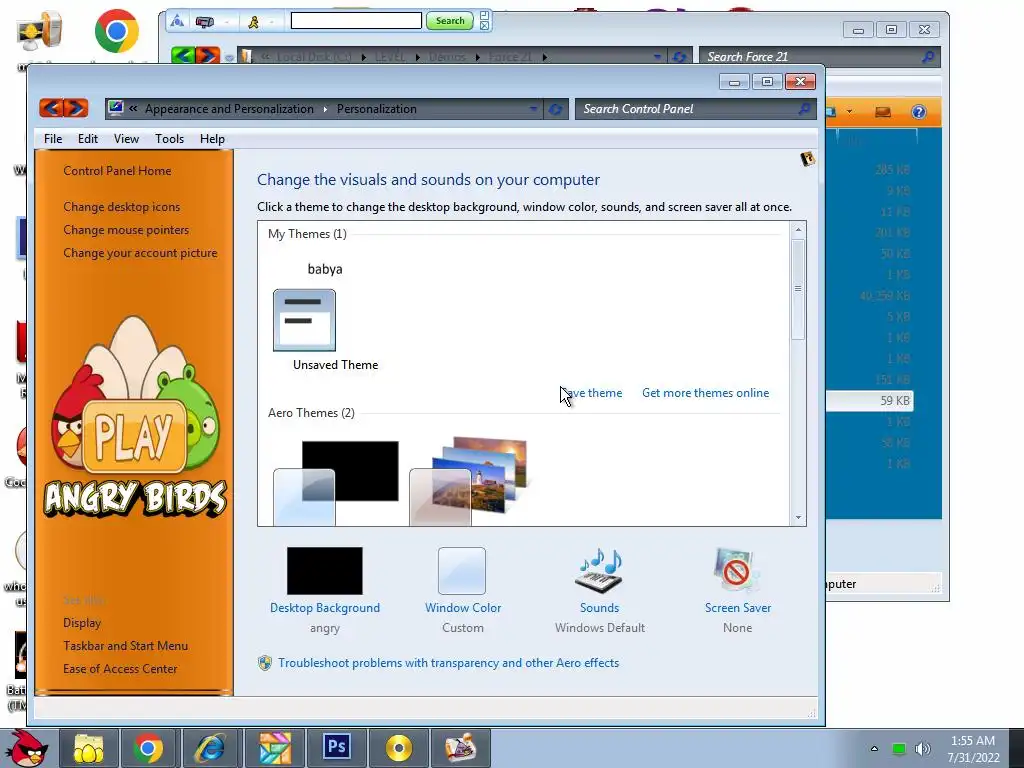The height and width of the screenshot is (768, 1024).
Task: Open Photoshop from the taskbar
Action: click(x=337, y=748)
